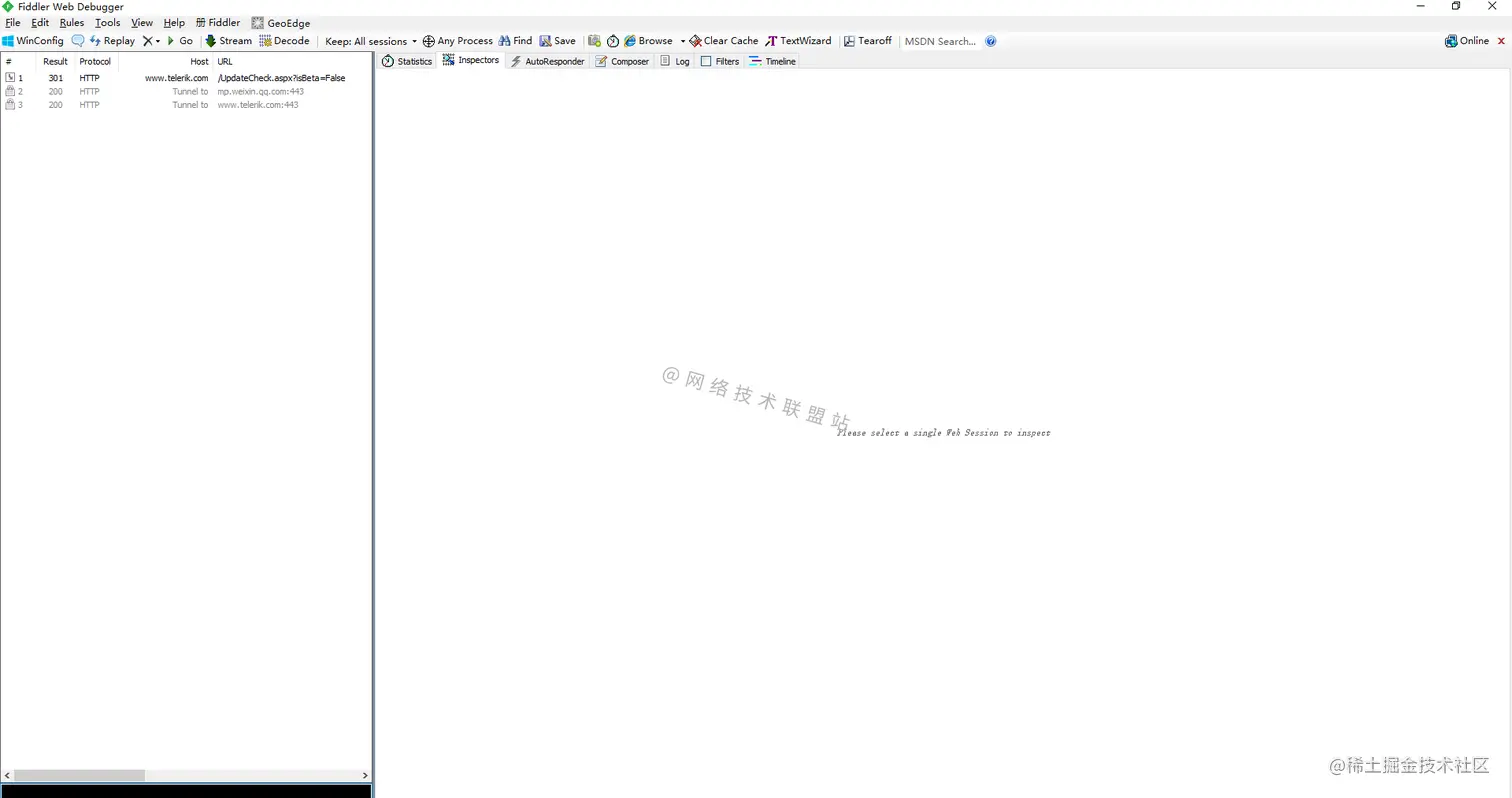
Task: Toggle Stream mode in toolbar
Action: (229, 41)
